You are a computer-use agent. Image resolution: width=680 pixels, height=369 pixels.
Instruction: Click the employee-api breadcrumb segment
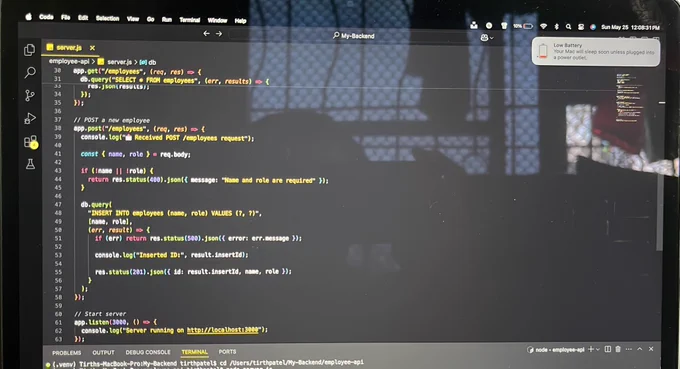click(x=69, y=62)
